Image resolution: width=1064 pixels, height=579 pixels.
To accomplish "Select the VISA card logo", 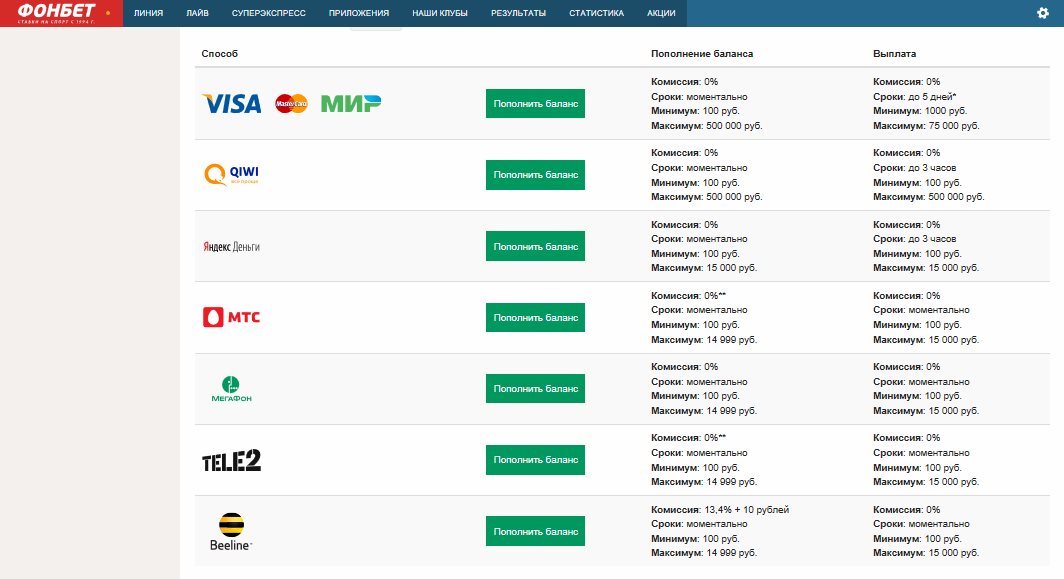I will (232, 104).
